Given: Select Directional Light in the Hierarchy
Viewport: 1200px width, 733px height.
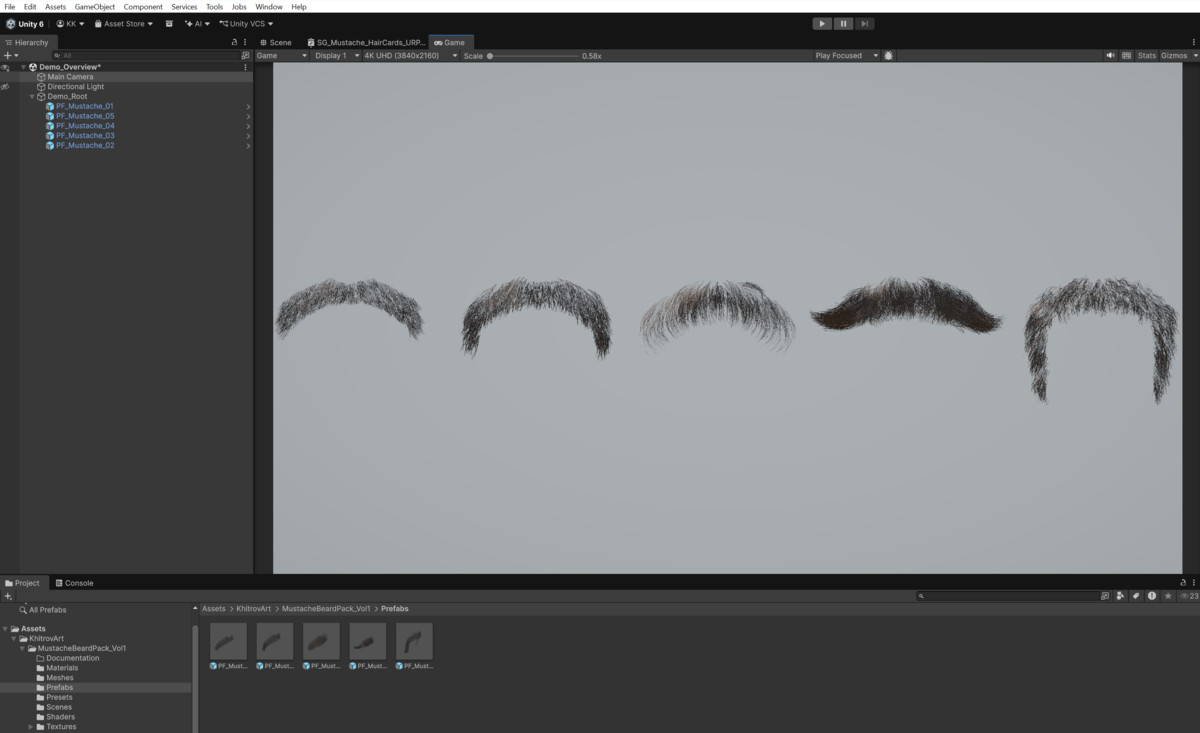Looking at the screenshot, I should 75,86.
